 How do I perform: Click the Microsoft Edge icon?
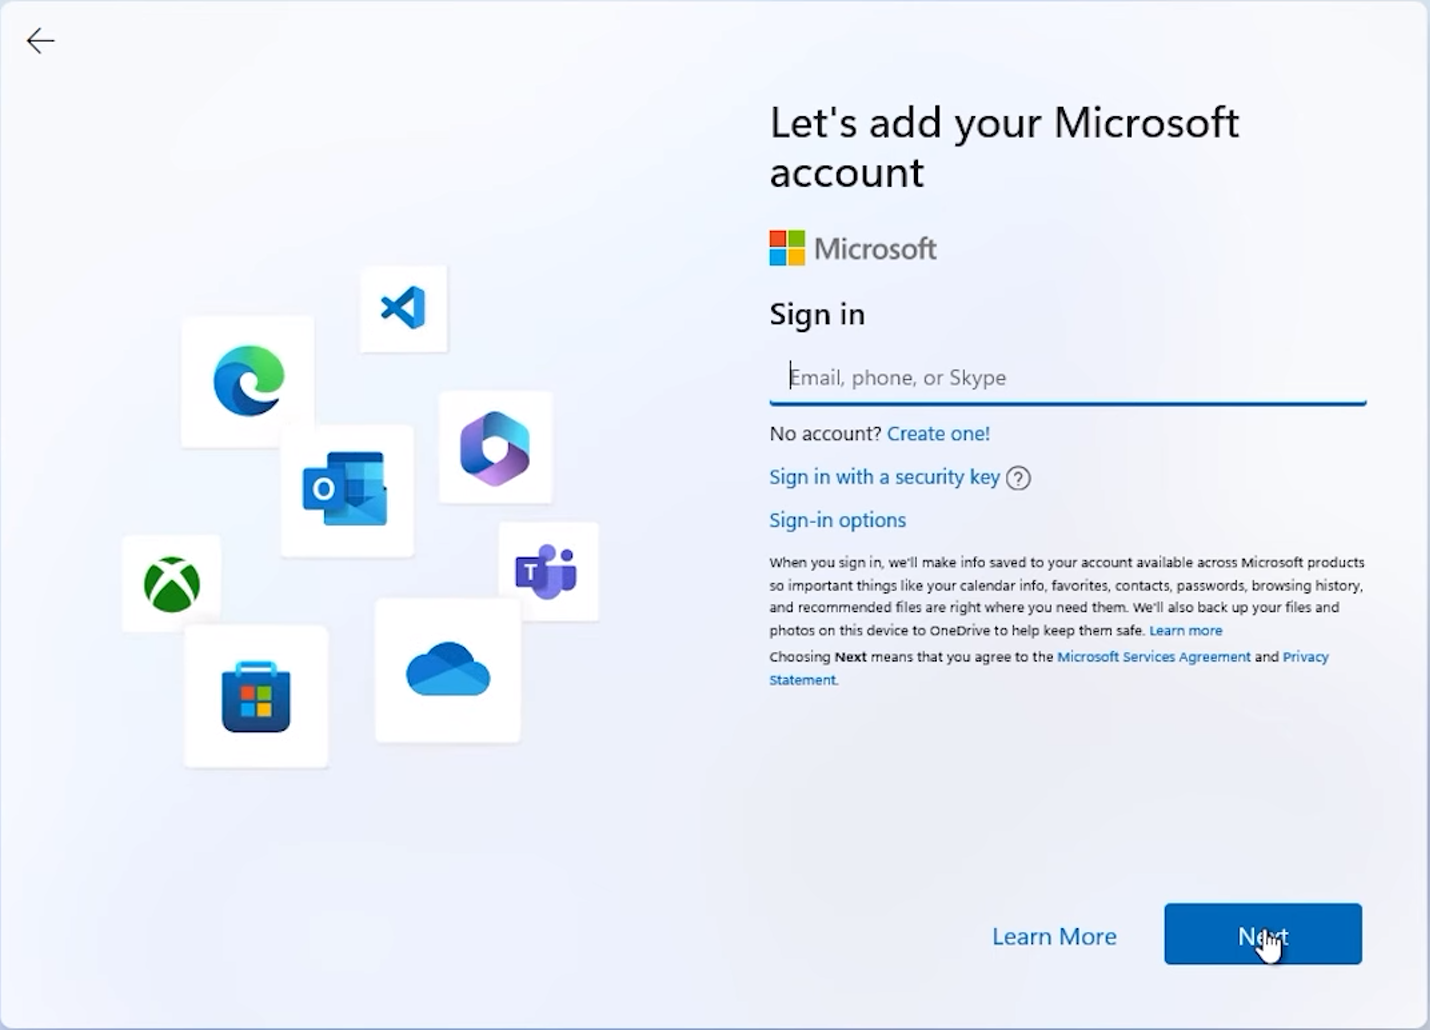point(248,380)
